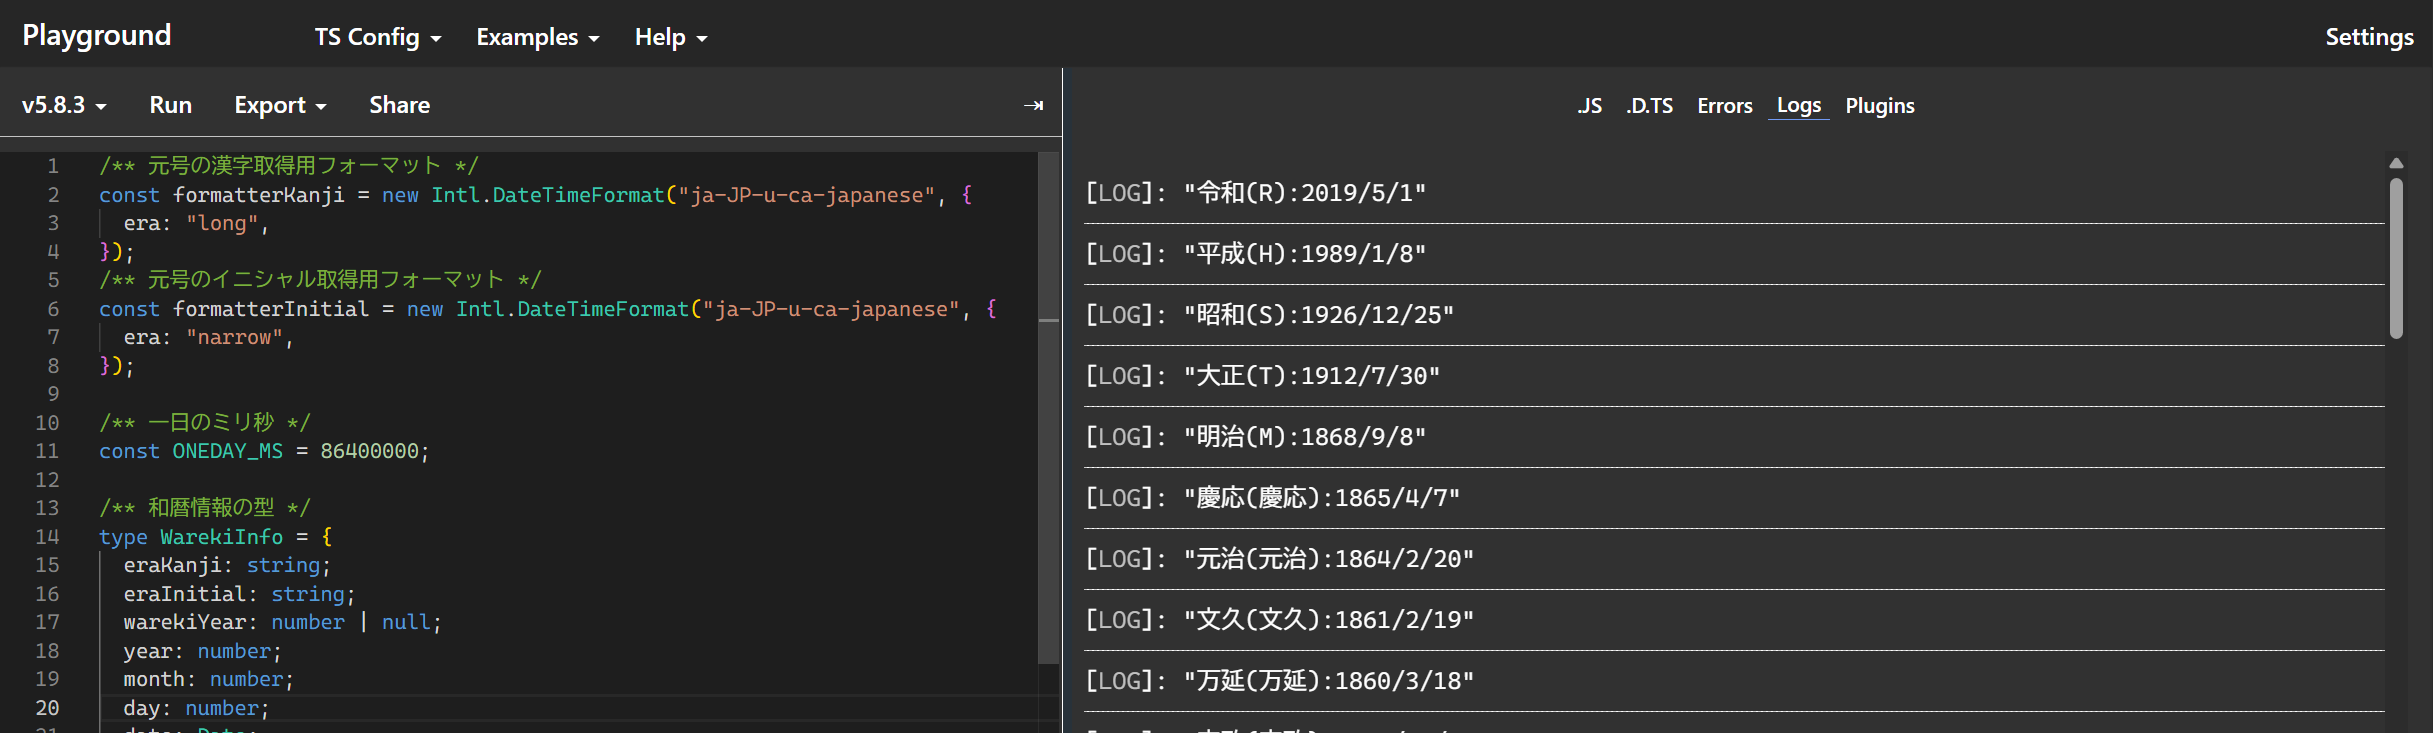Open the Help dropdown menu

(x=671, y=37)
